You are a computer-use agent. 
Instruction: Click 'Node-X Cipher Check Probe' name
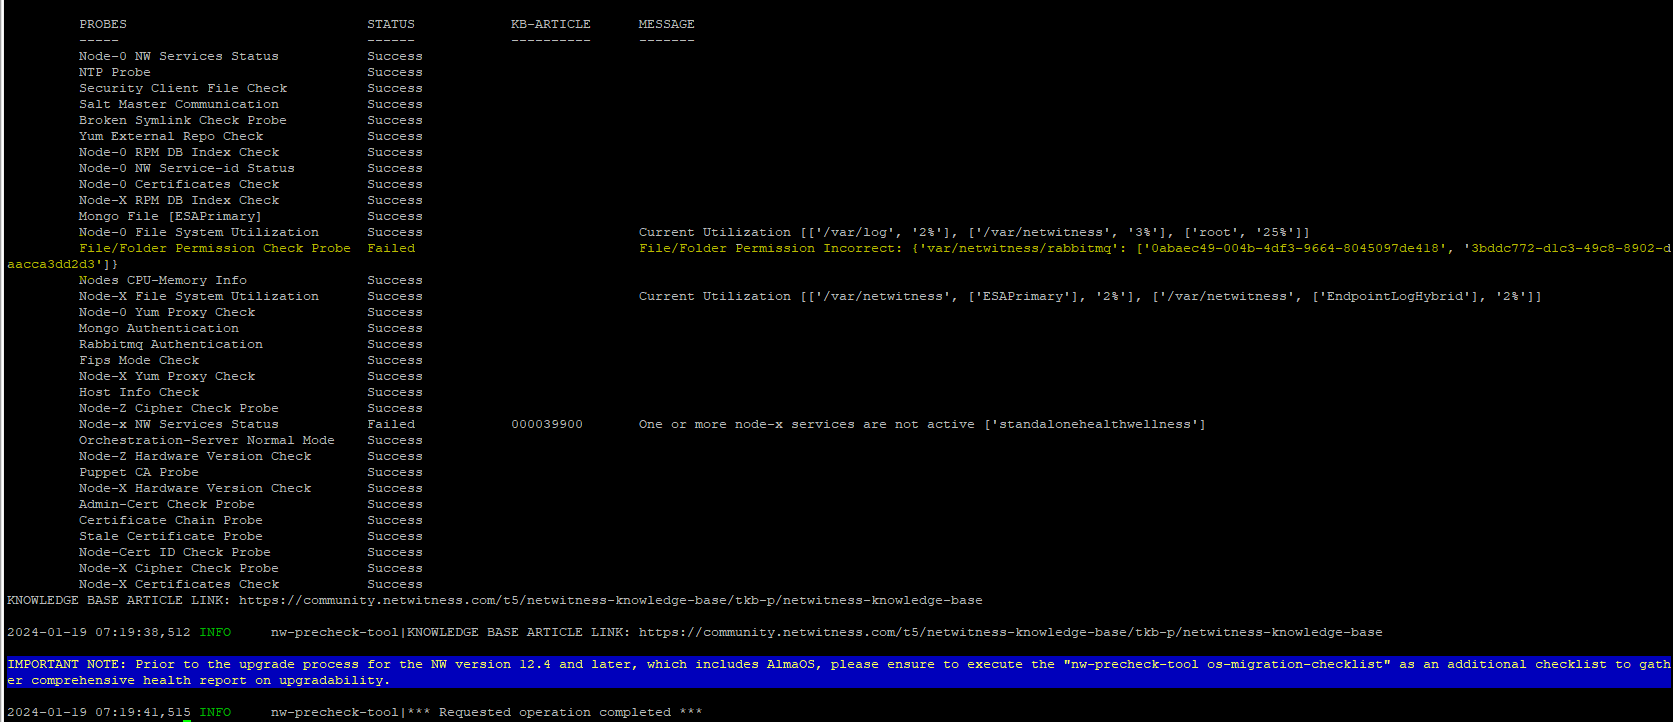179,568
